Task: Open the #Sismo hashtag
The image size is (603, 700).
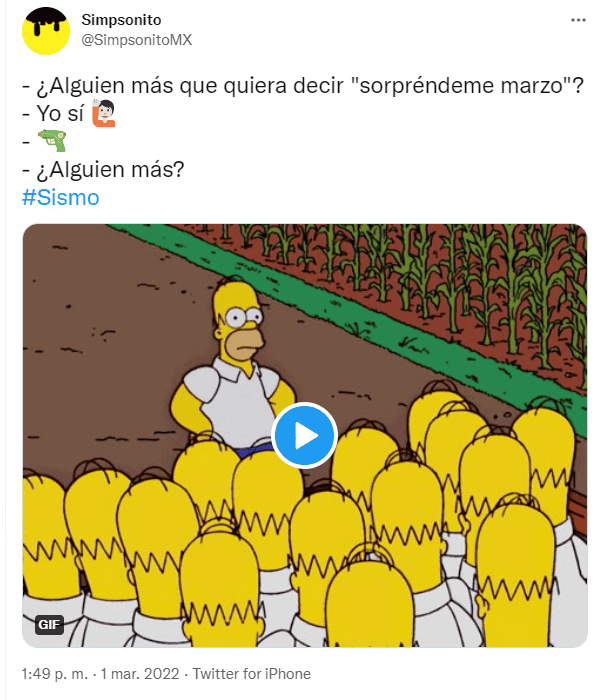Action: 61,197
